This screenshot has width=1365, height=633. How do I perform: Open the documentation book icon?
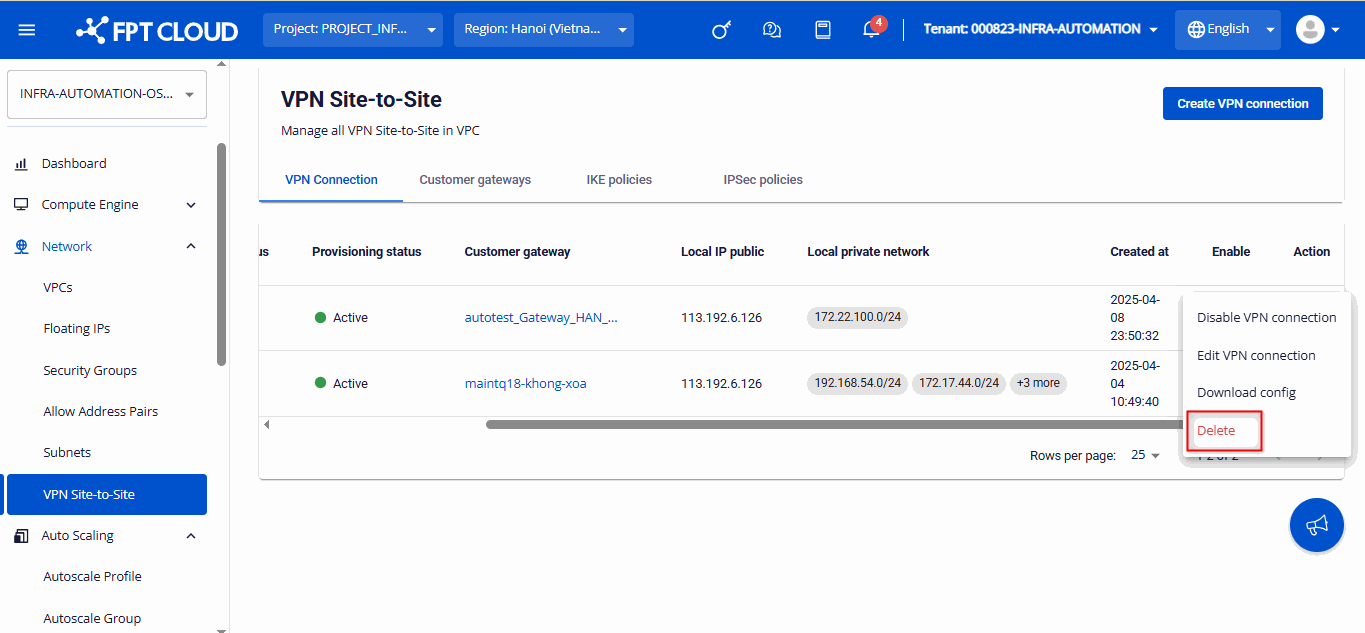(x=823, y=30)
